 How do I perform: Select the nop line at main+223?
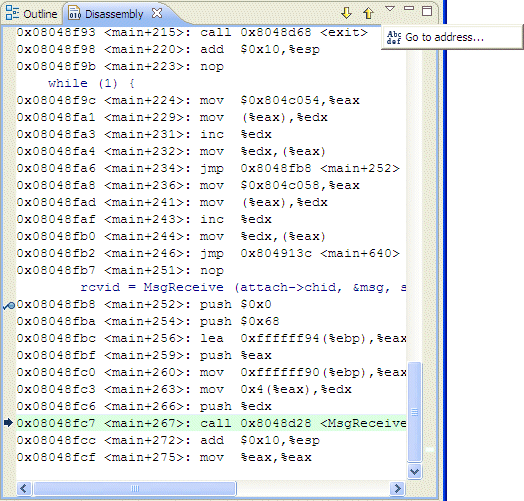[x=120, y=66]
